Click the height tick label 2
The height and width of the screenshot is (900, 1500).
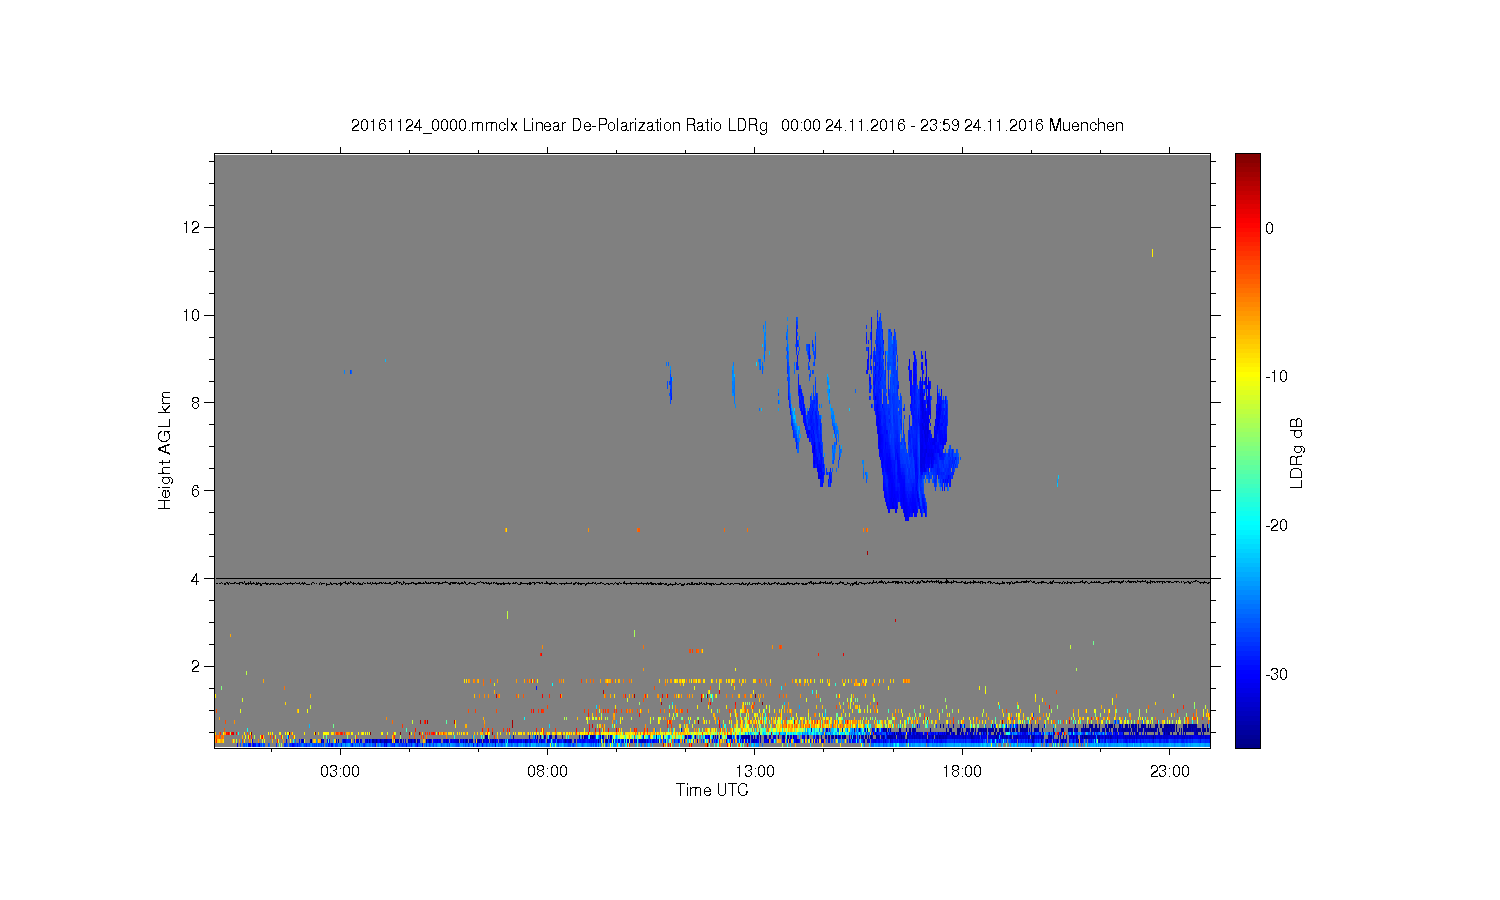click(x=197, y=666)
